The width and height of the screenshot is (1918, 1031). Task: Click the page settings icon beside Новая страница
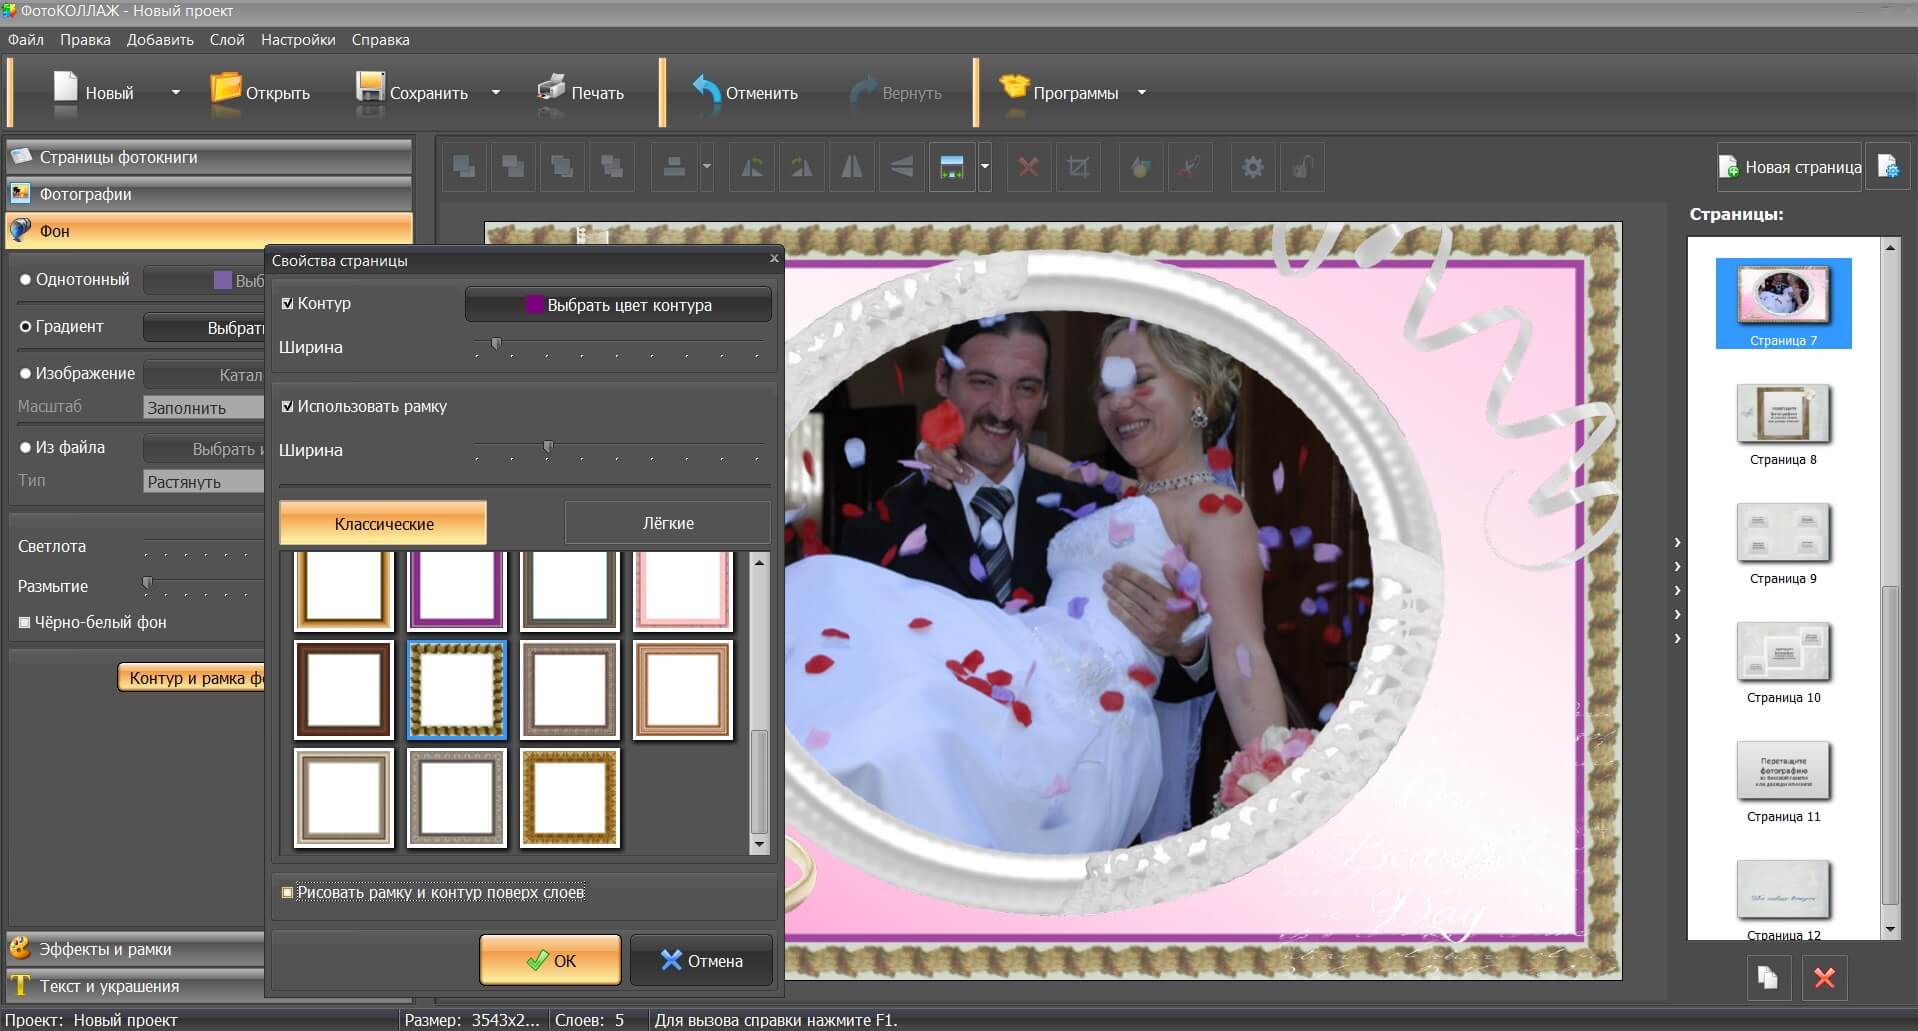point(1888,167)
